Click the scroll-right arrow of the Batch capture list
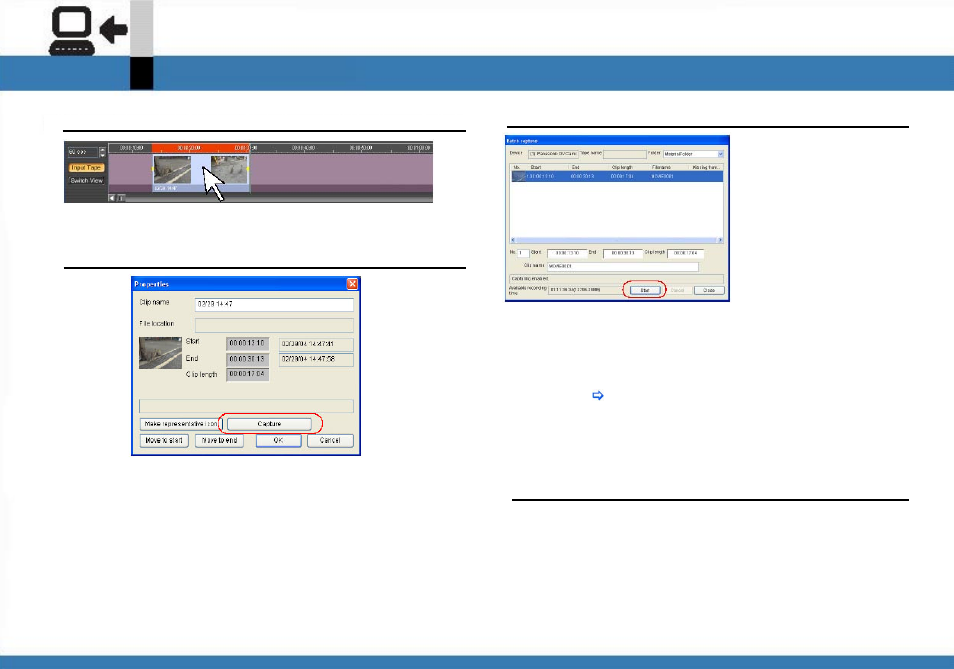 [x=720, y=240]
